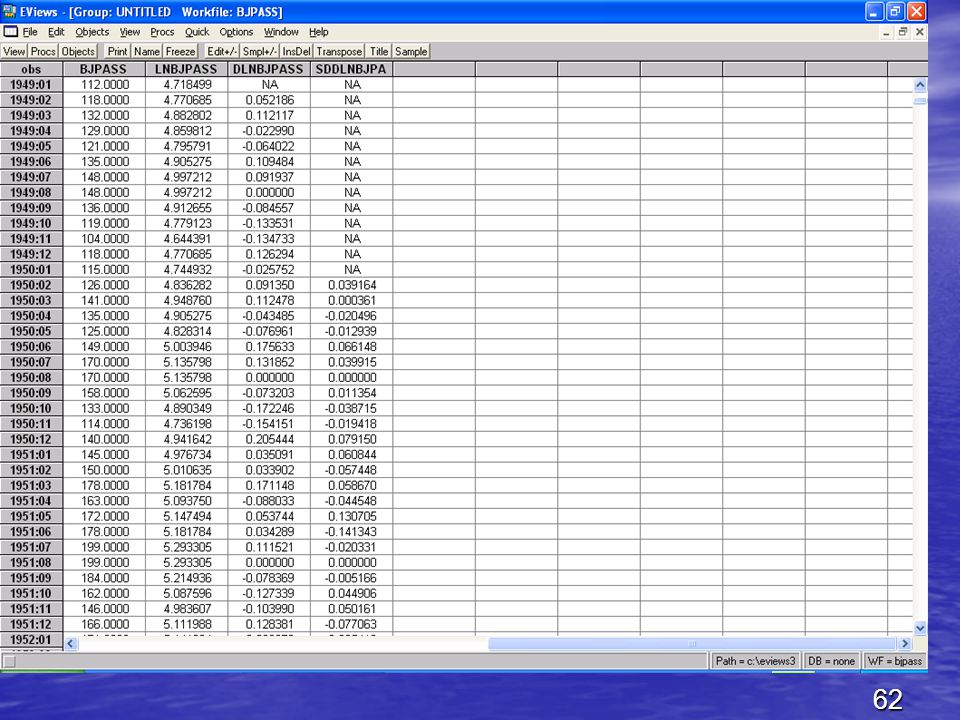The height and width of the screenshot is (720, 960).
Task: Click cell value 0.205444
Action: point(269,440)
